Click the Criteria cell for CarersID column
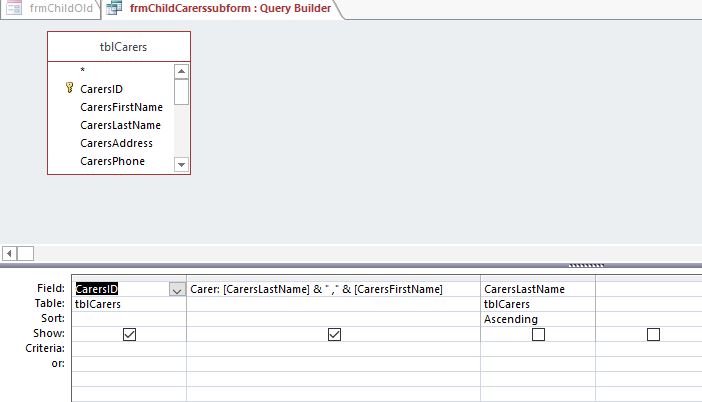The image size is (702, 402). point(129,349)
